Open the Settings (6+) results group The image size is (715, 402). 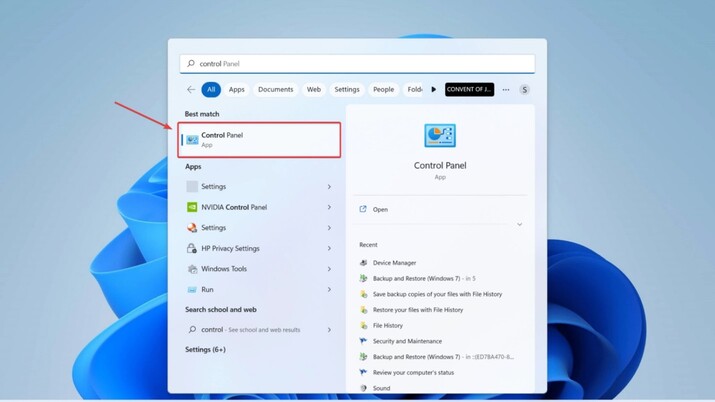coord(205,350)
